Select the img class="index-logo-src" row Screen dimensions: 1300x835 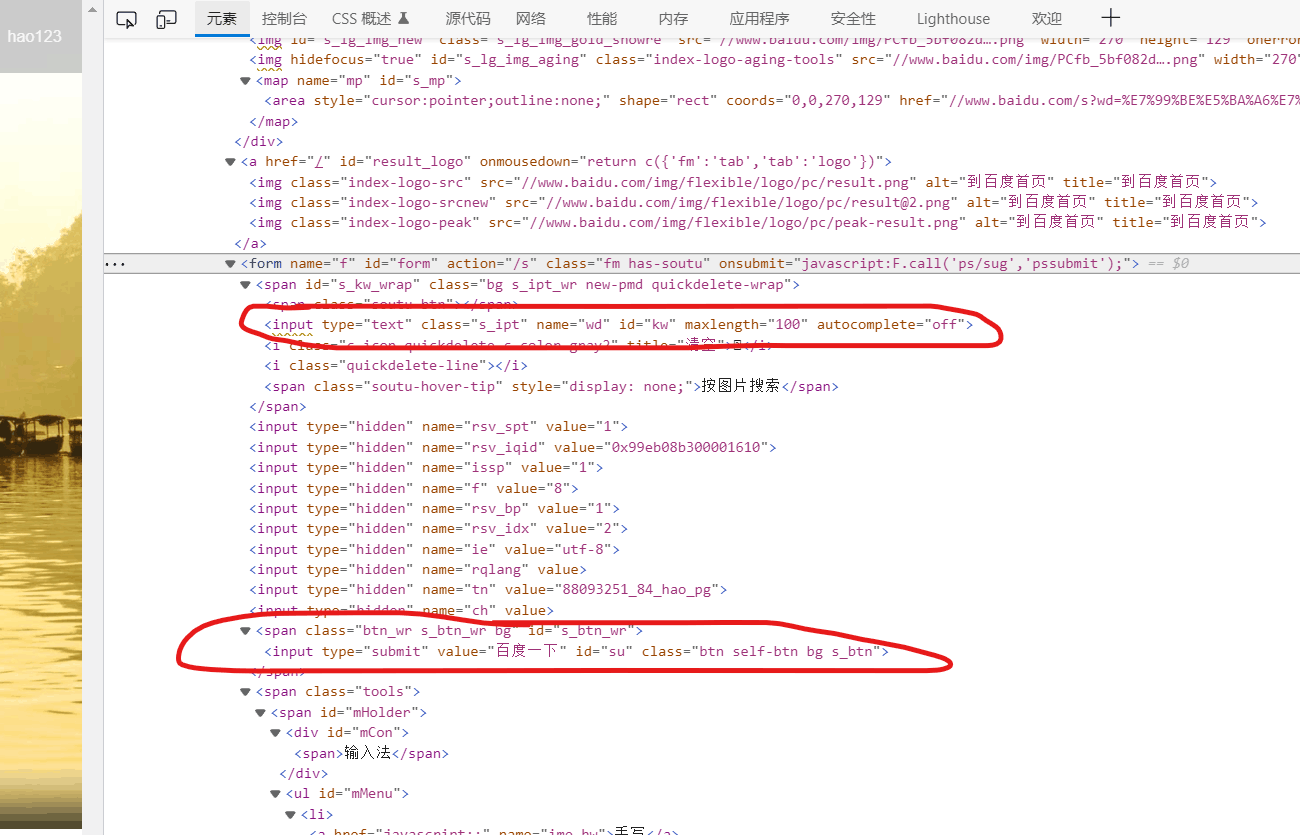[x=733, y=183]
